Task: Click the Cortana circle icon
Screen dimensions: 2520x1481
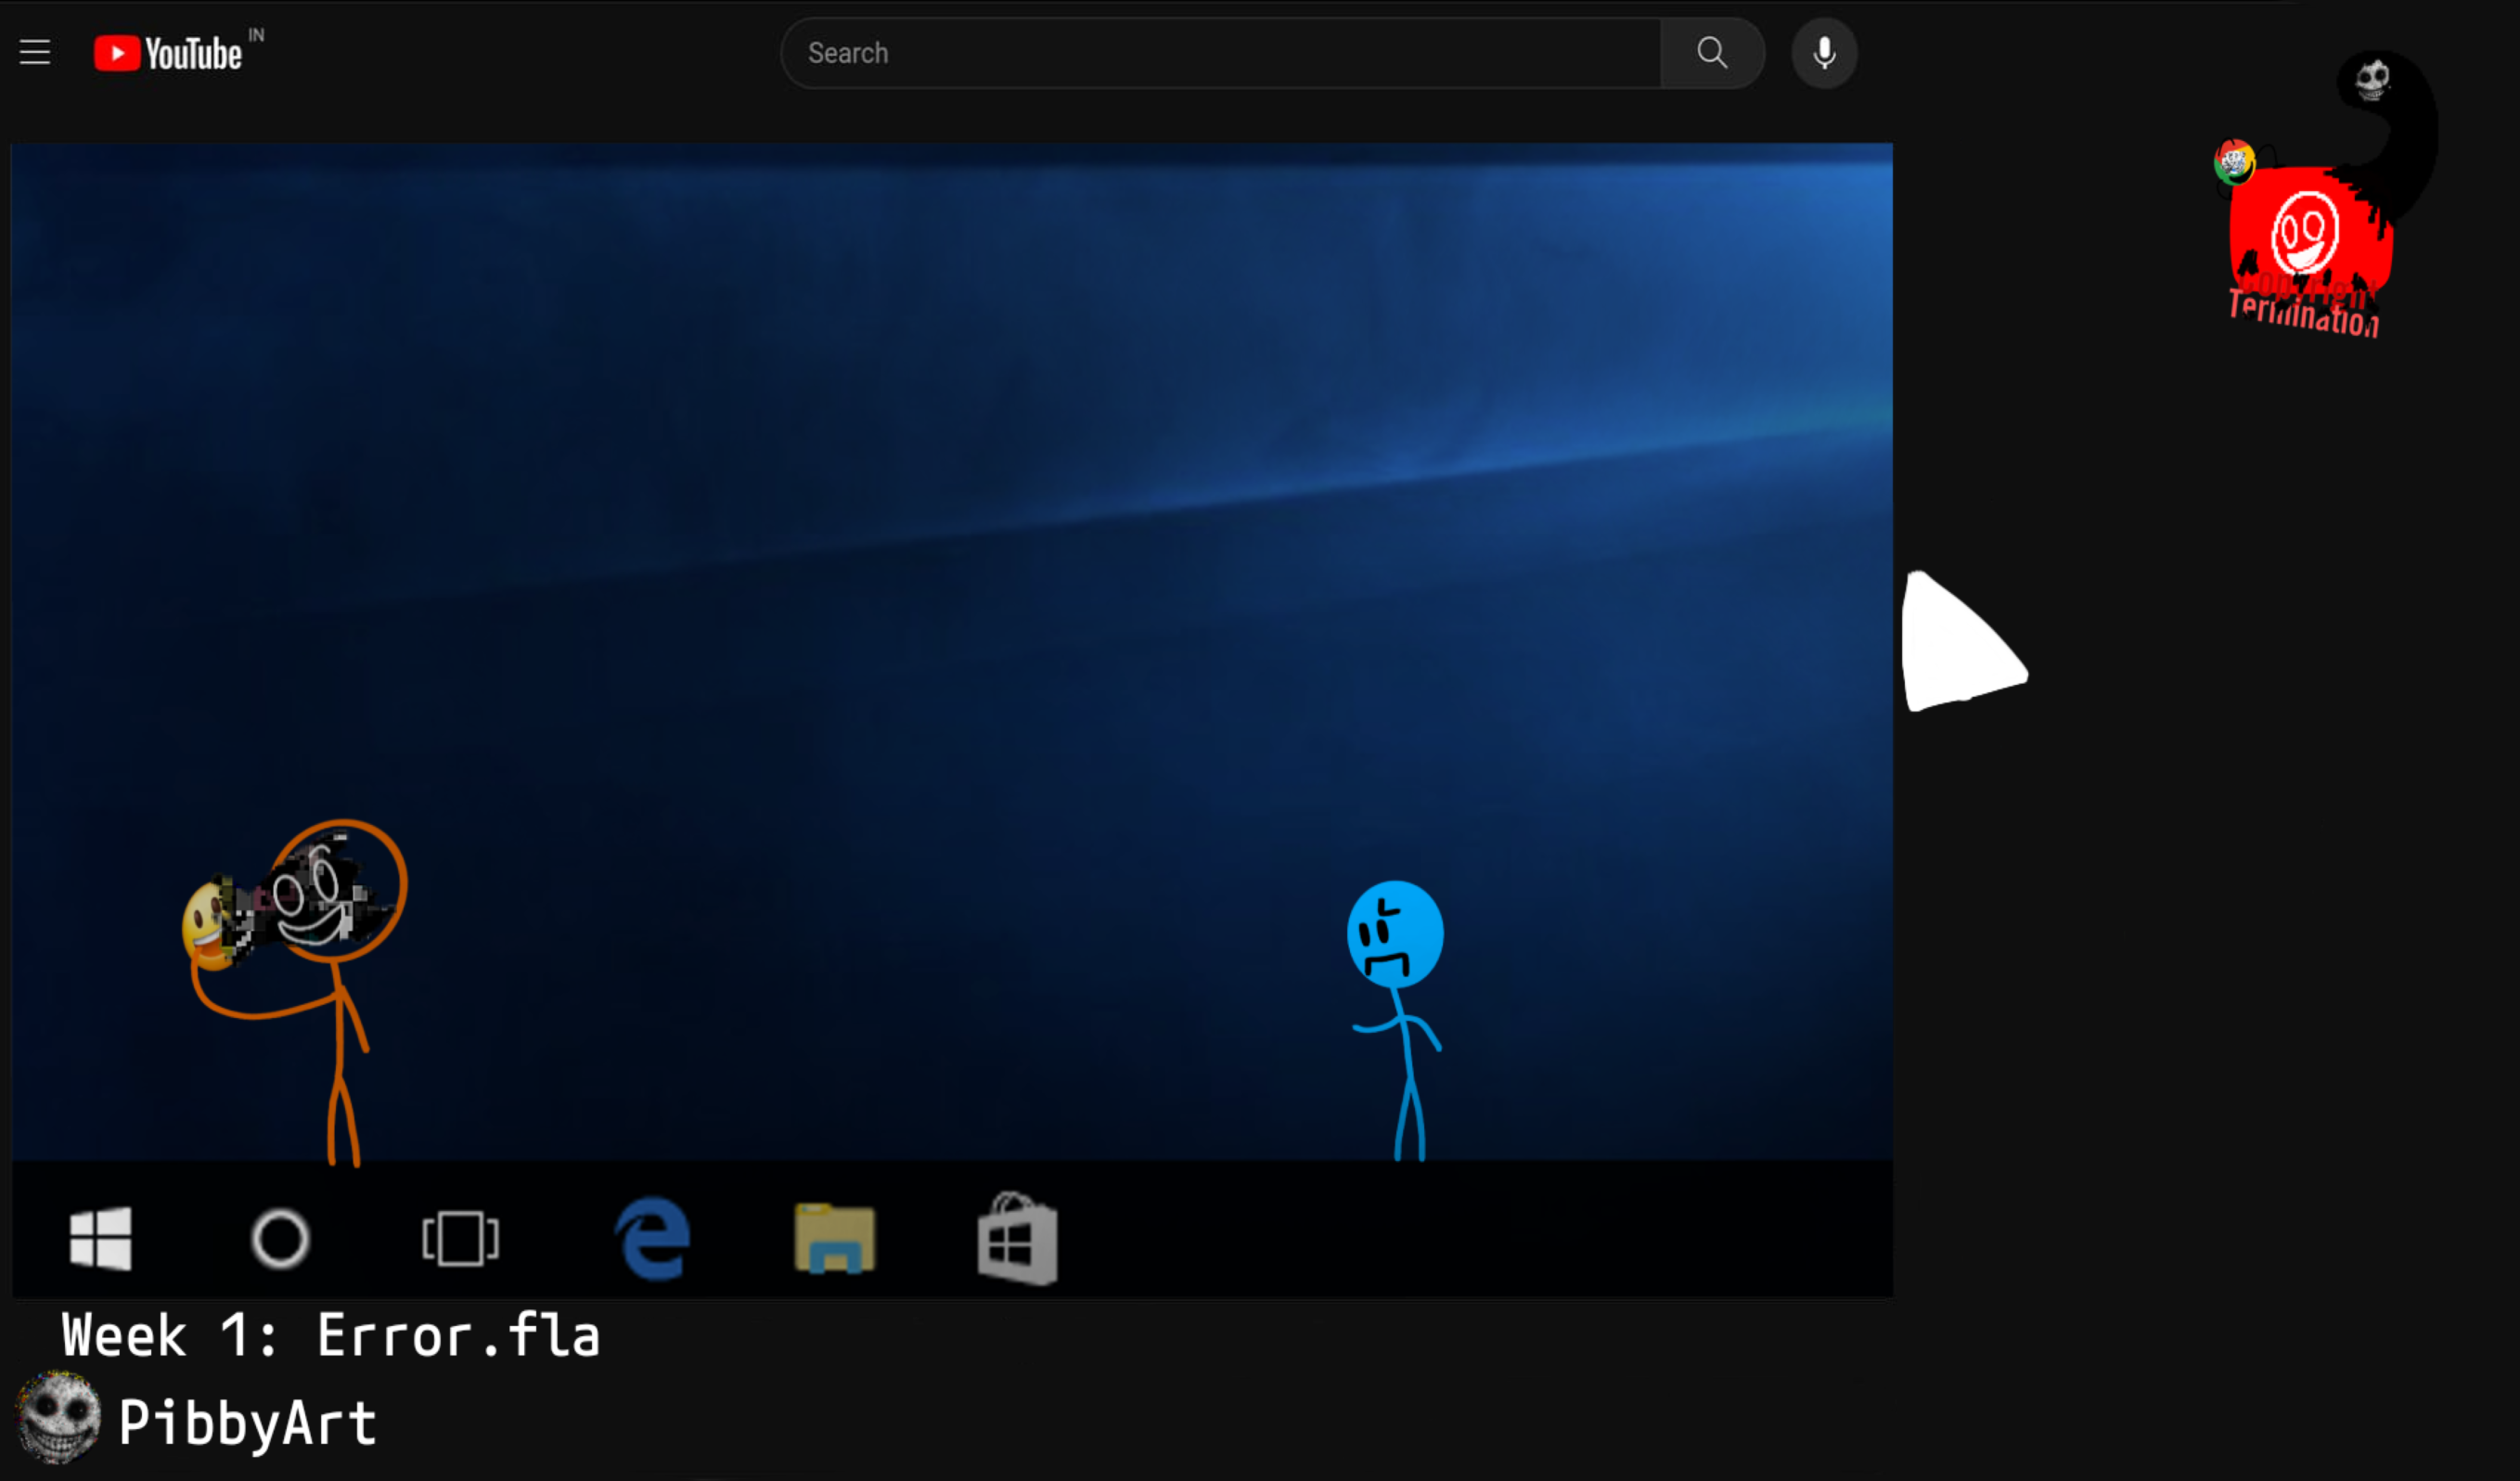Action: (x=280, y=1238)
